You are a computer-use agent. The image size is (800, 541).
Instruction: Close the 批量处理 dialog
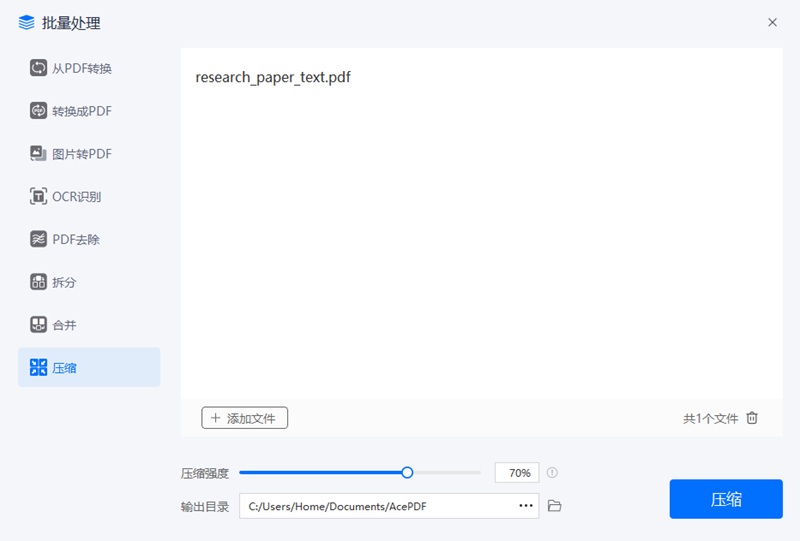[772, 22]
